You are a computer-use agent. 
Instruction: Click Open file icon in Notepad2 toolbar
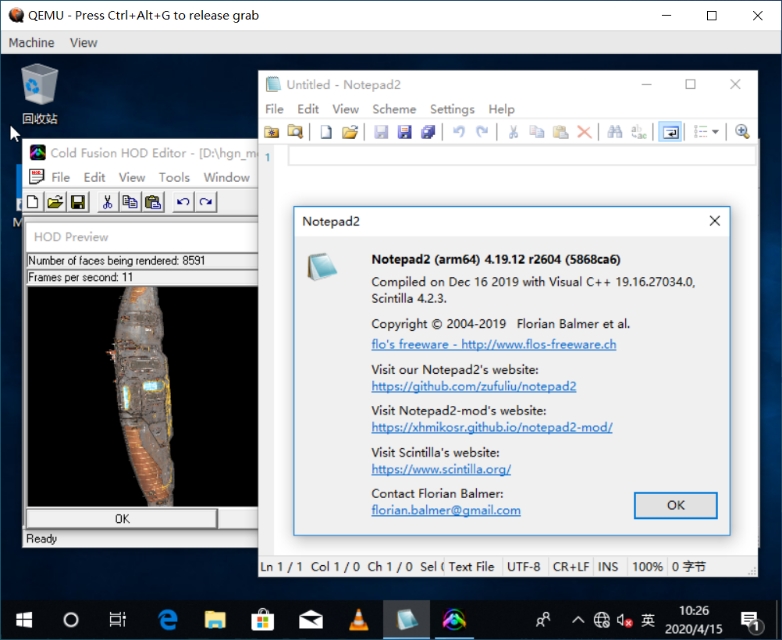pyautogui.click(x=350, y=132)
